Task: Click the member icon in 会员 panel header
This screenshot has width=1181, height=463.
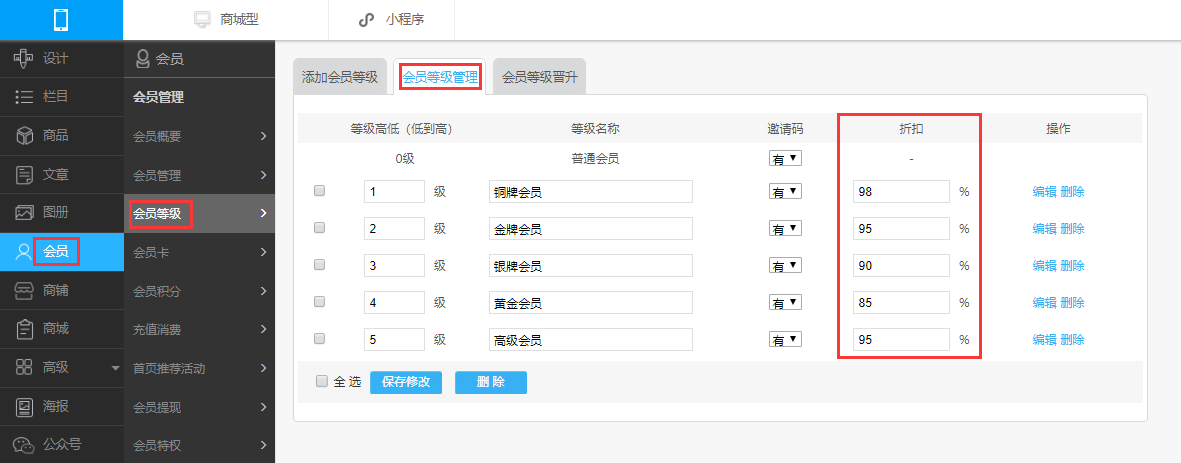Action: 142,59
